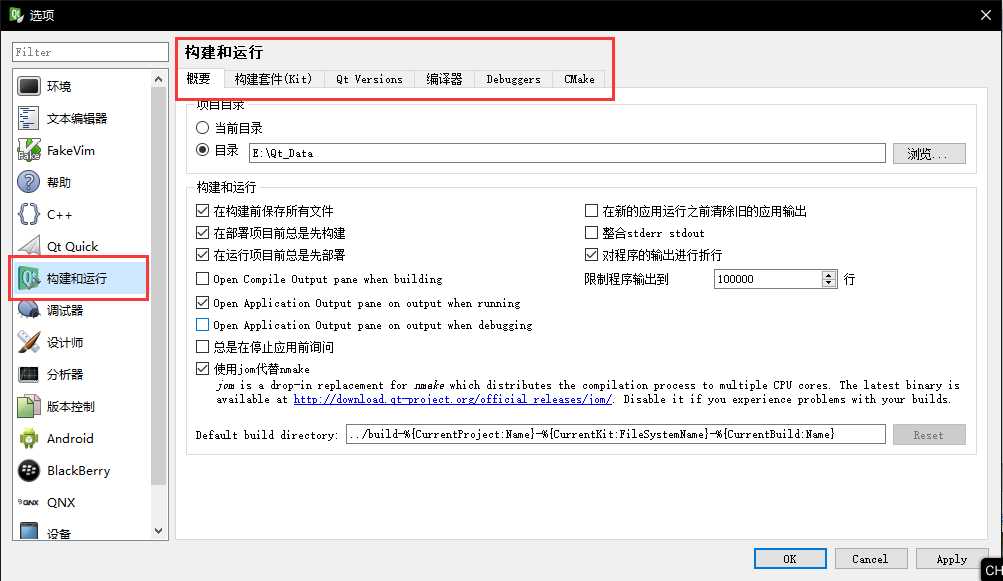
Task: Open the C++ braces icon
Action: (x=29, y=214)
